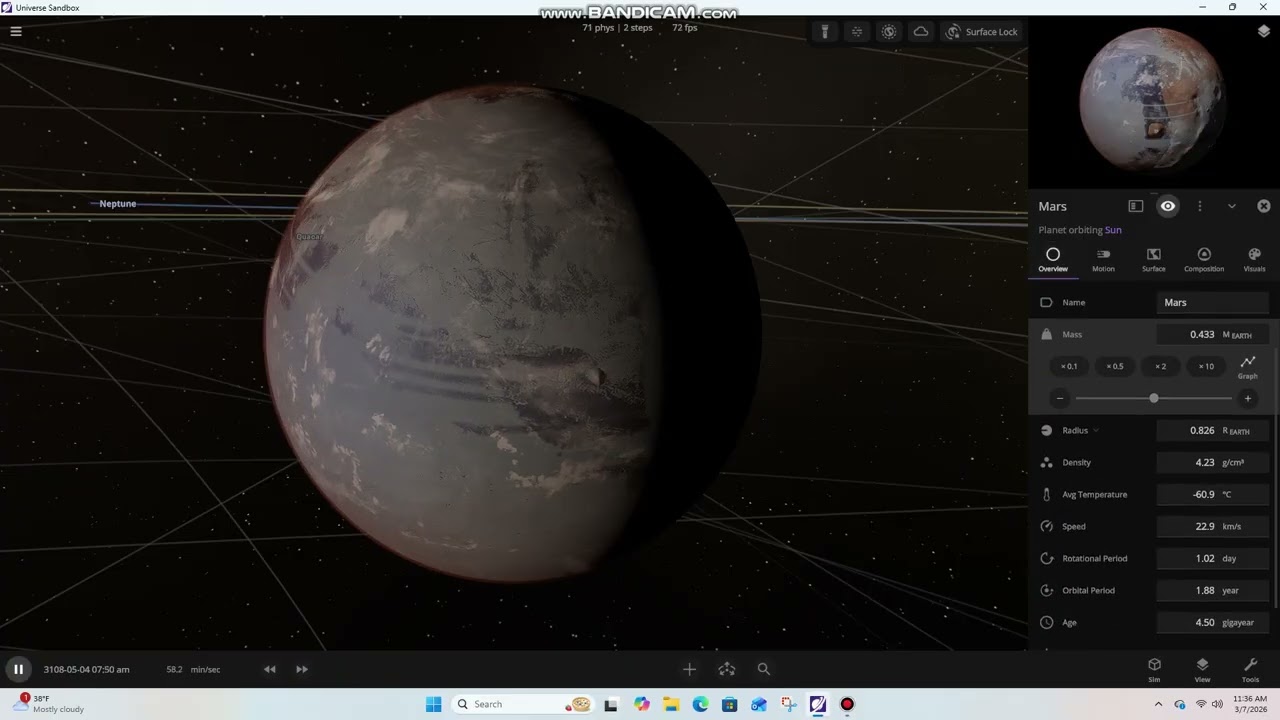Switch to the Surface tab
The image size is (1280, 720).
1154,260
